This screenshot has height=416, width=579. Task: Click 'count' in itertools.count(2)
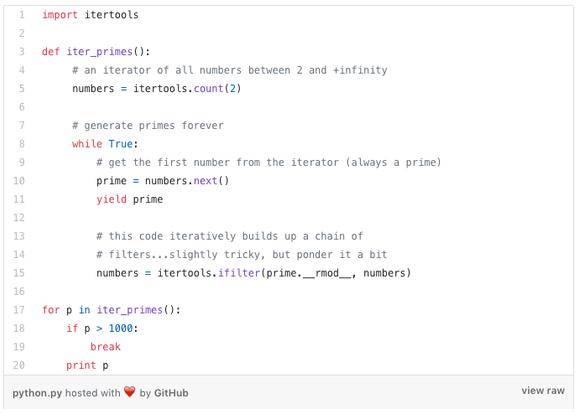pos(209,89)
